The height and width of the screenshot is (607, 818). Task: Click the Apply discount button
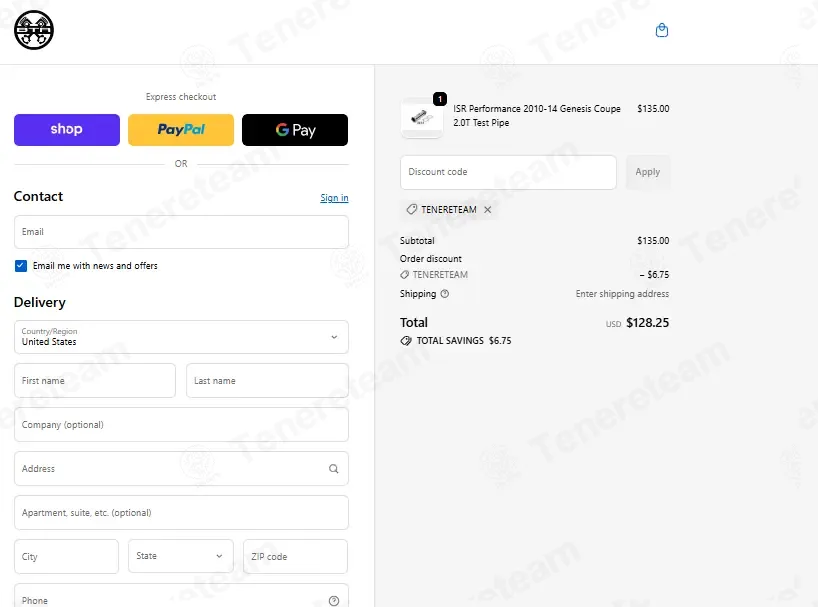[x=647, y=172]
